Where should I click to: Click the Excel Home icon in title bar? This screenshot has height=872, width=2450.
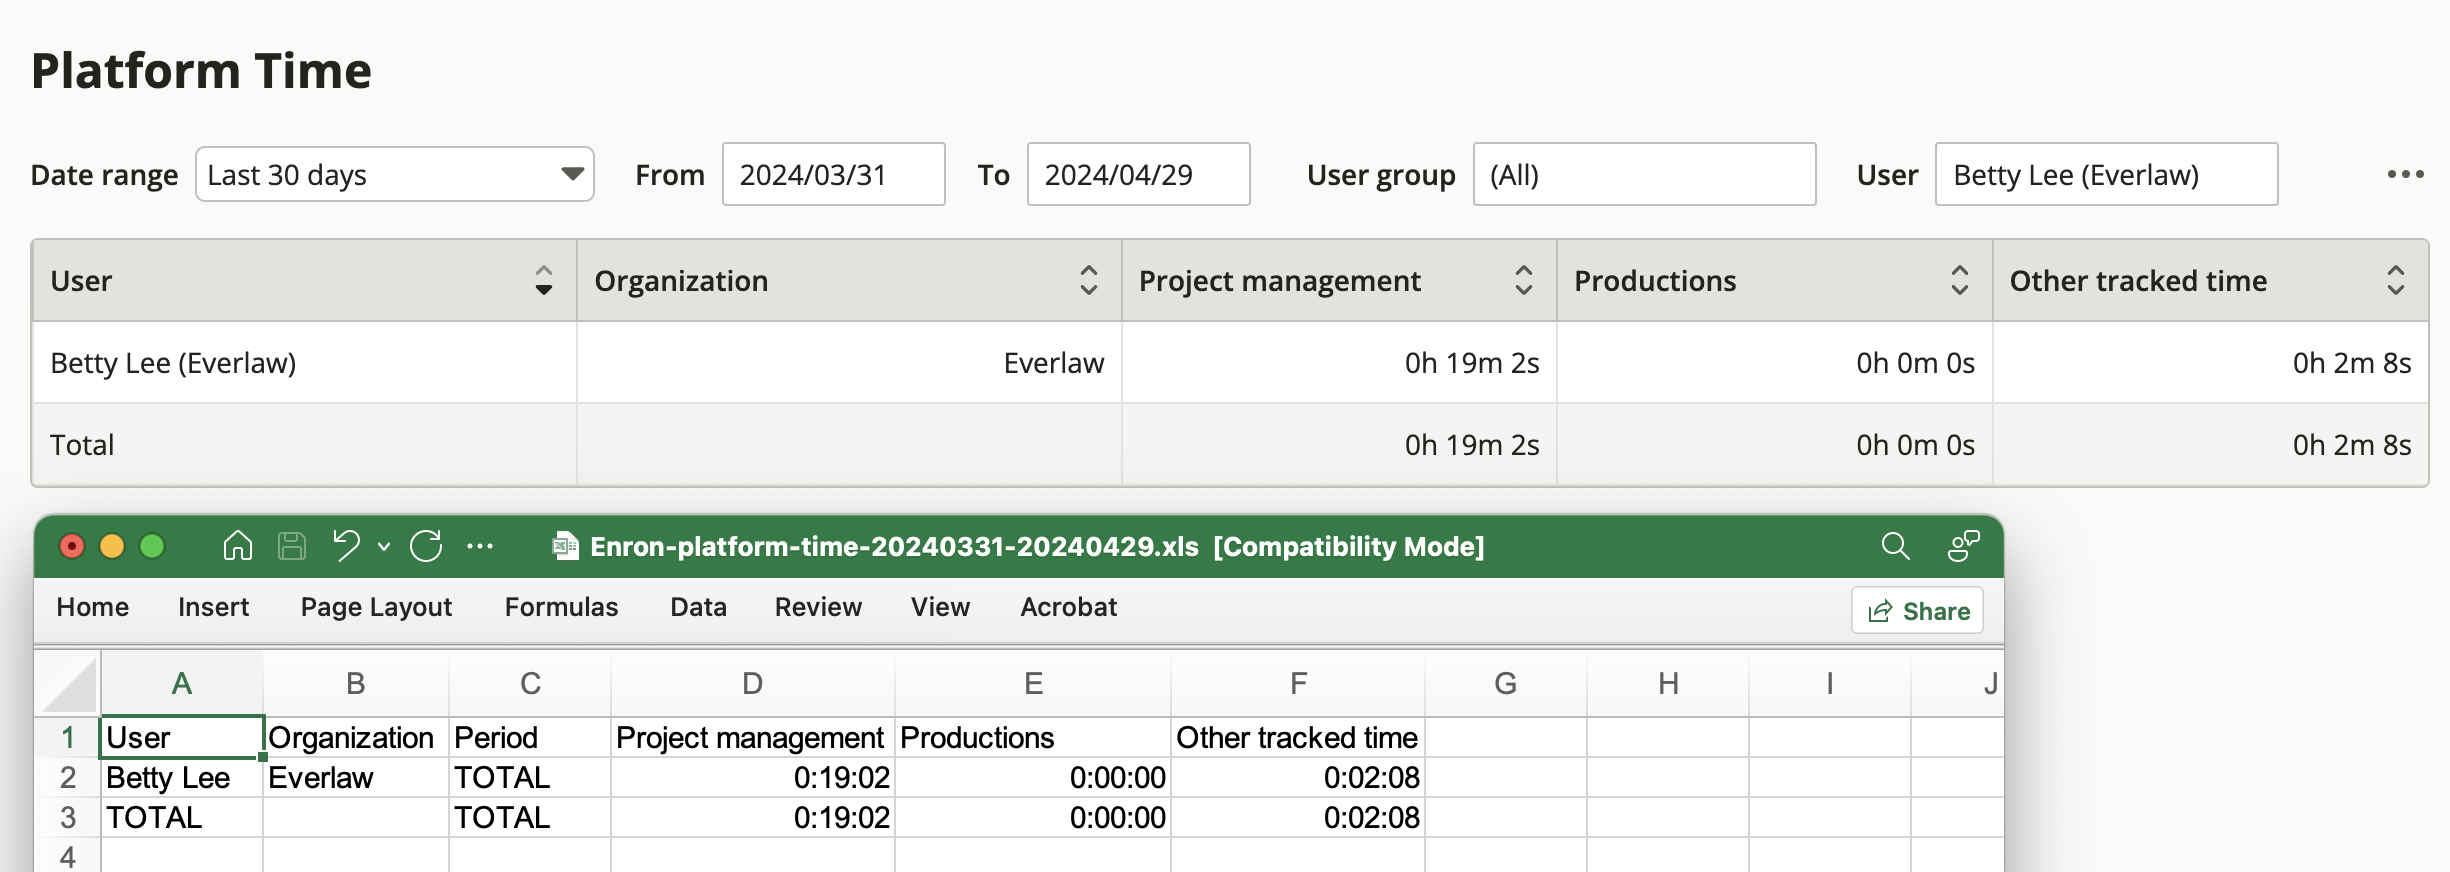237,546
